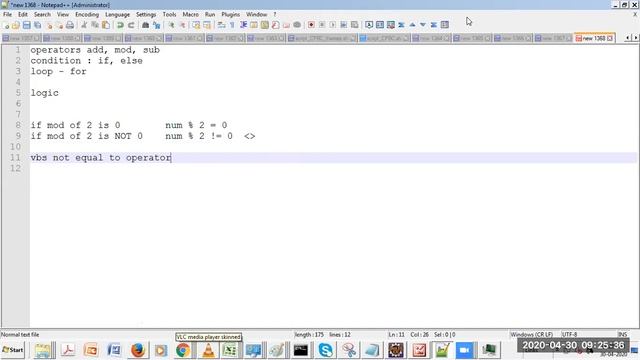Screen dimensions: 640x360
Task: Click 'num % 2 = 0' on line 8
Action: pyautogui.click(x=196, y=125)
